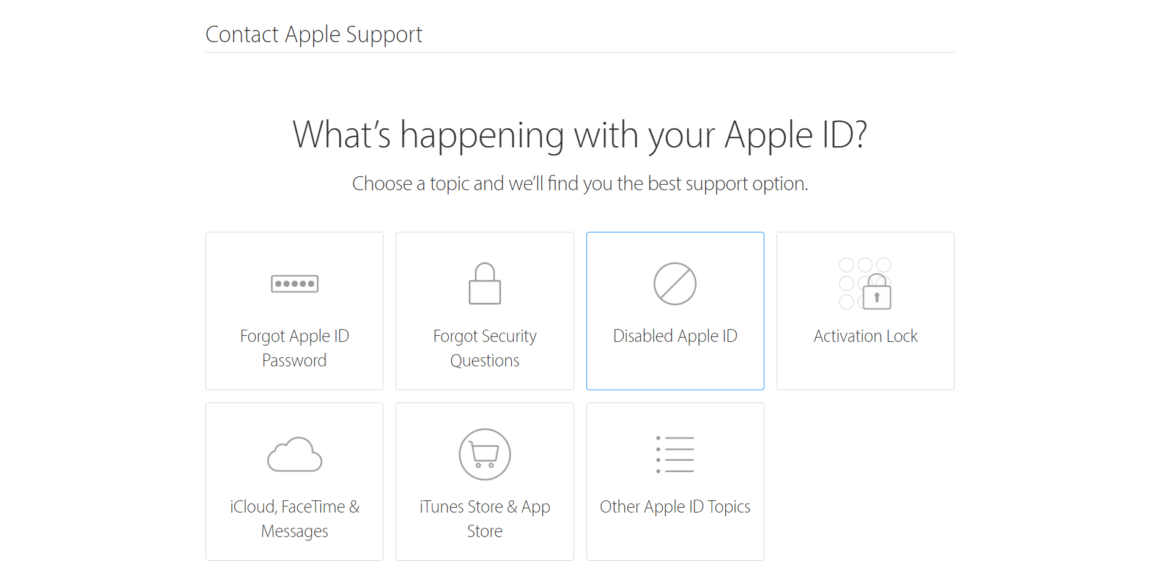
Task: Click the iTunes Store & App Store label text
Action: [x=484, y=518]
